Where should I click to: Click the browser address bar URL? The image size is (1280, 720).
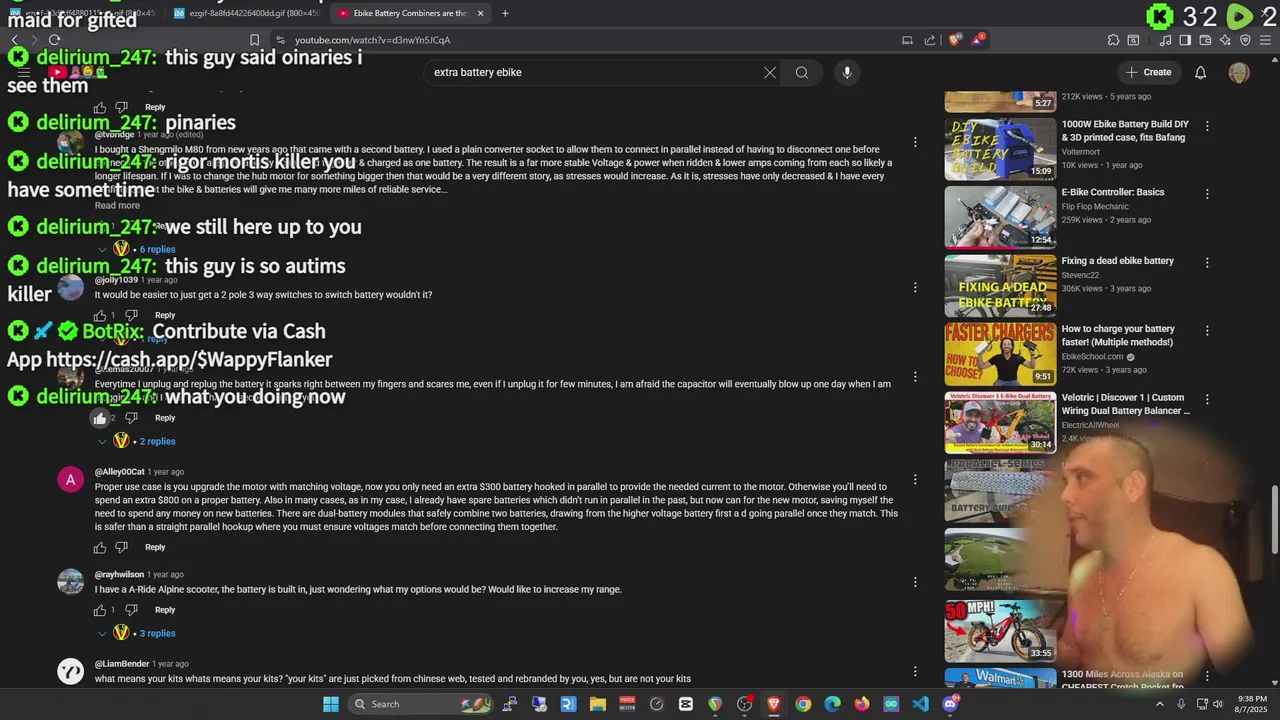[372, 40]
